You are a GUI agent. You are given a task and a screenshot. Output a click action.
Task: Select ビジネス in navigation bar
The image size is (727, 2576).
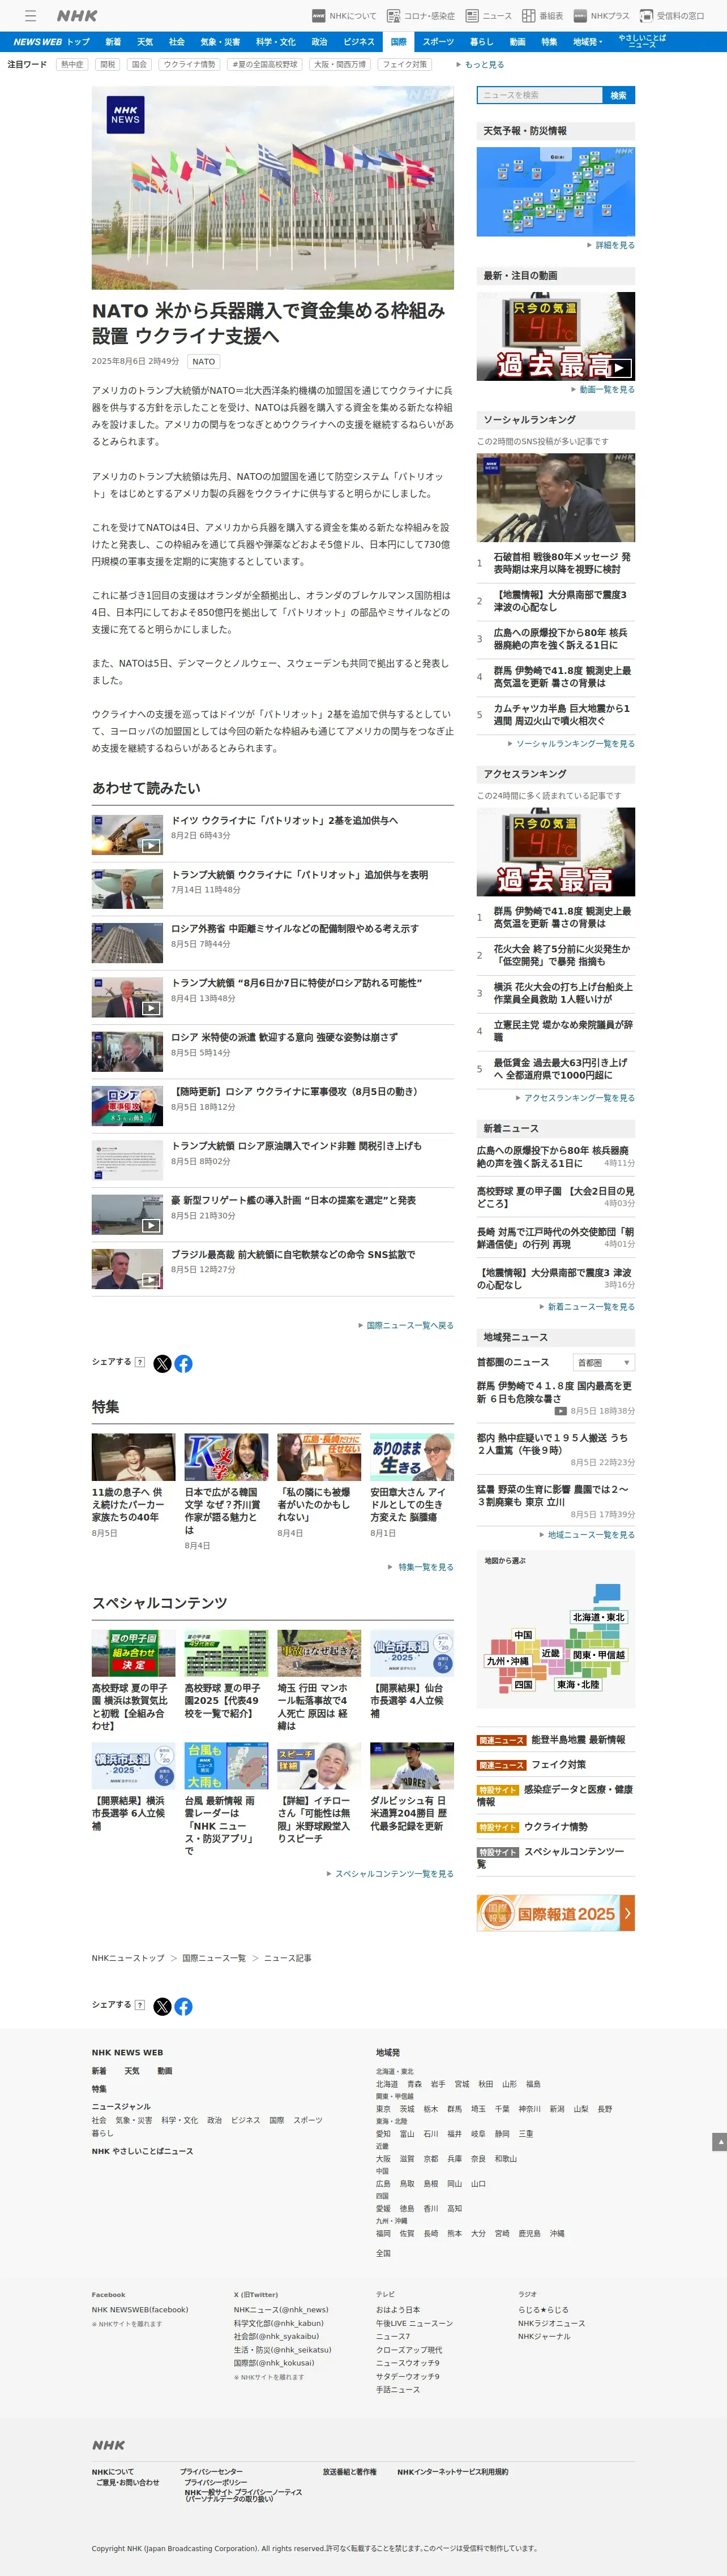[359, 42]
